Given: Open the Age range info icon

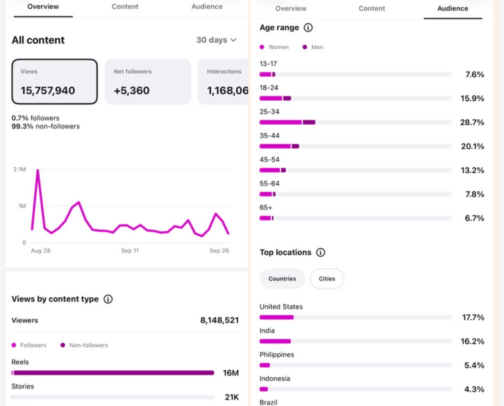Looking at the screenshot, I should [308, 28].
